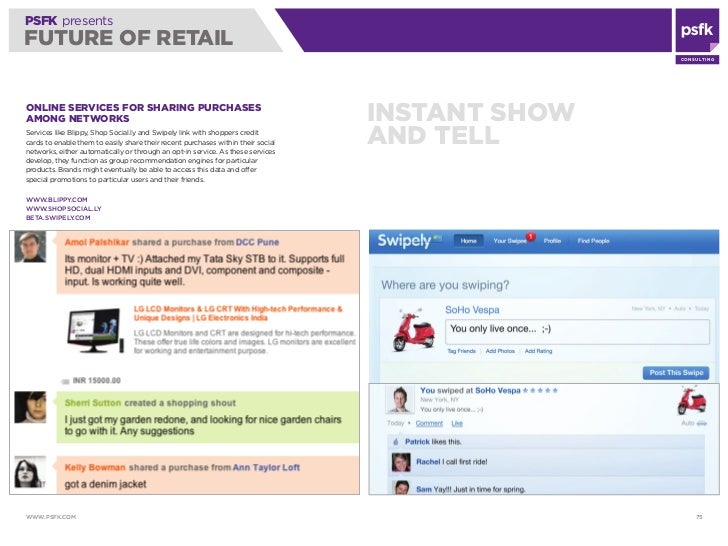
Task: Click Kelly Bowman's name
Action: pyautogui.click(x=95, y=468)
